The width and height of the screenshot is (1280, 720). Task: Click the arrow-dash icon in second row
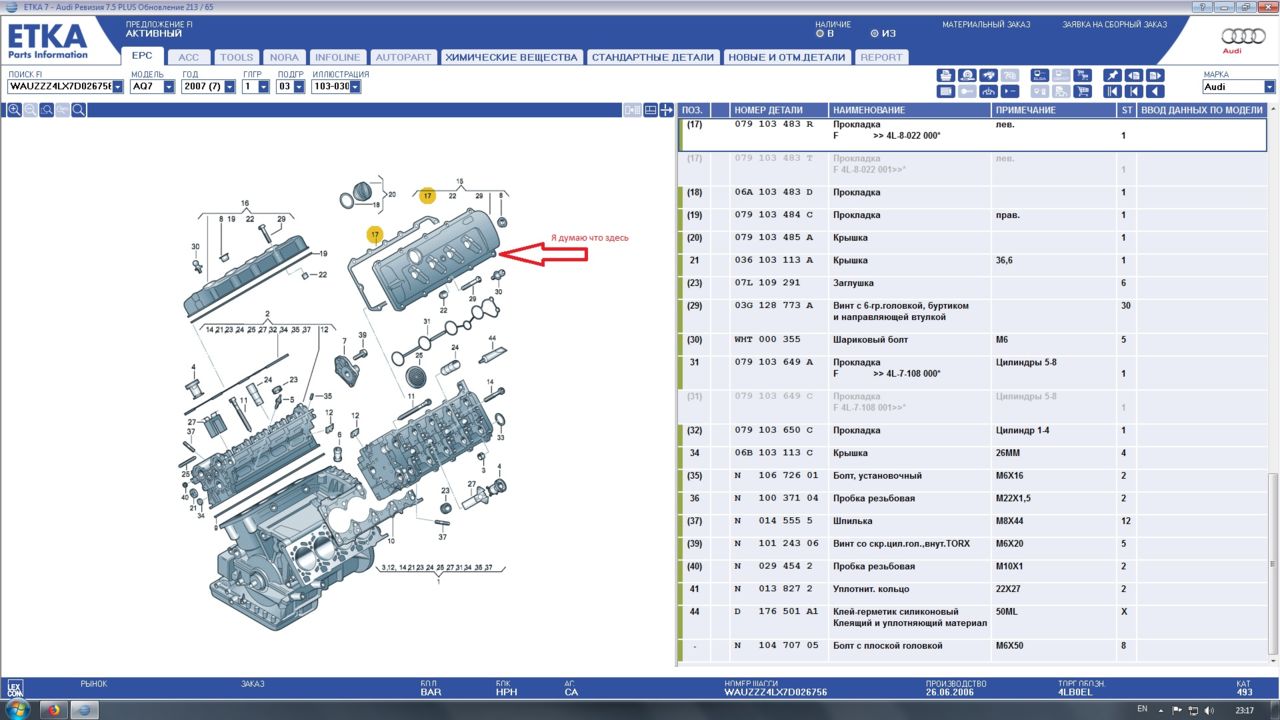coord(1010,91)
